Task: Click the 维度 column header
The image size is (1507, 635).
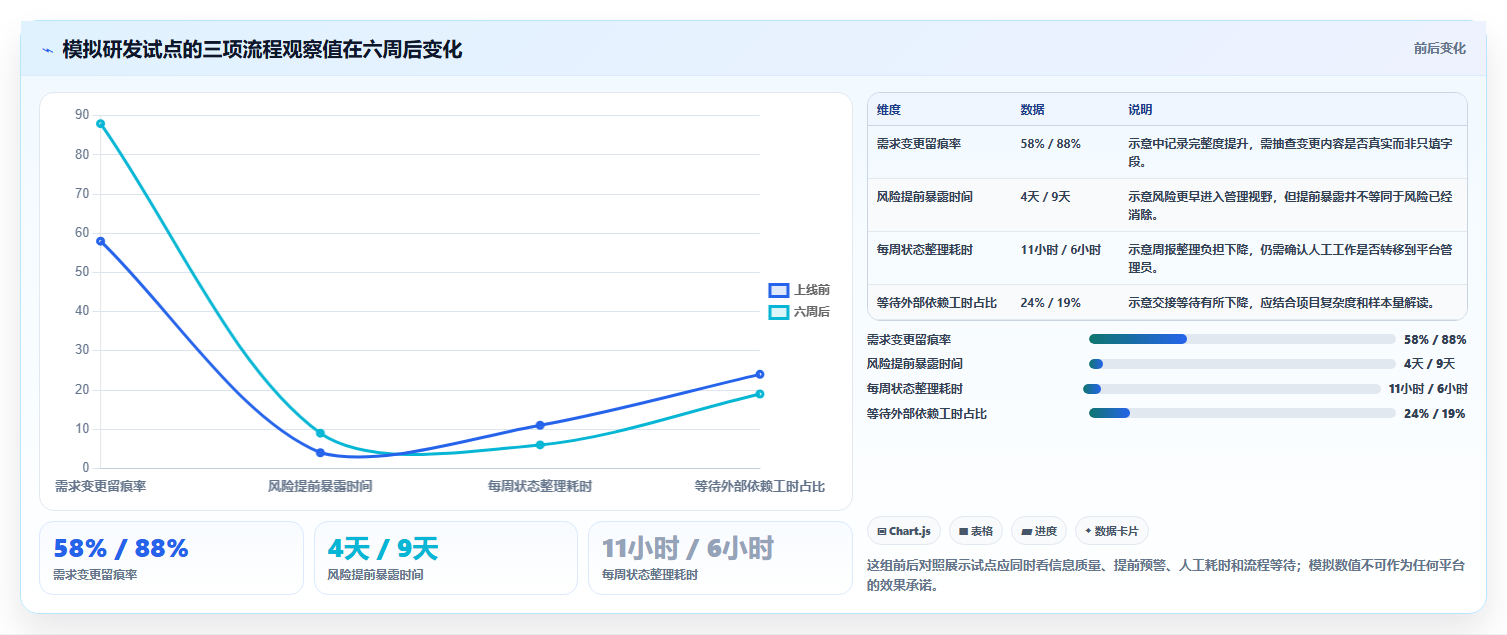Action: [x=889, y=109]
